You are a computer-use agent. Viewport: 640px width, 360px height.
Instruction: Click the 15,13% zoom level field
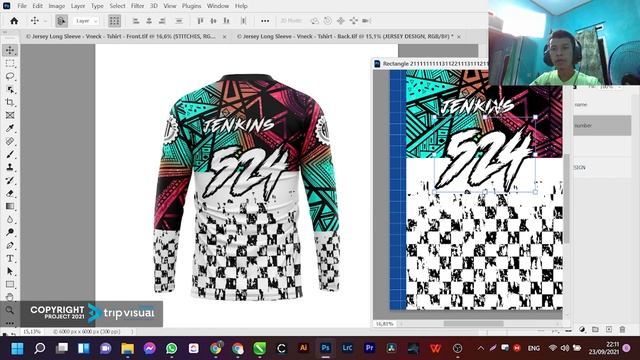coord(32,332)
